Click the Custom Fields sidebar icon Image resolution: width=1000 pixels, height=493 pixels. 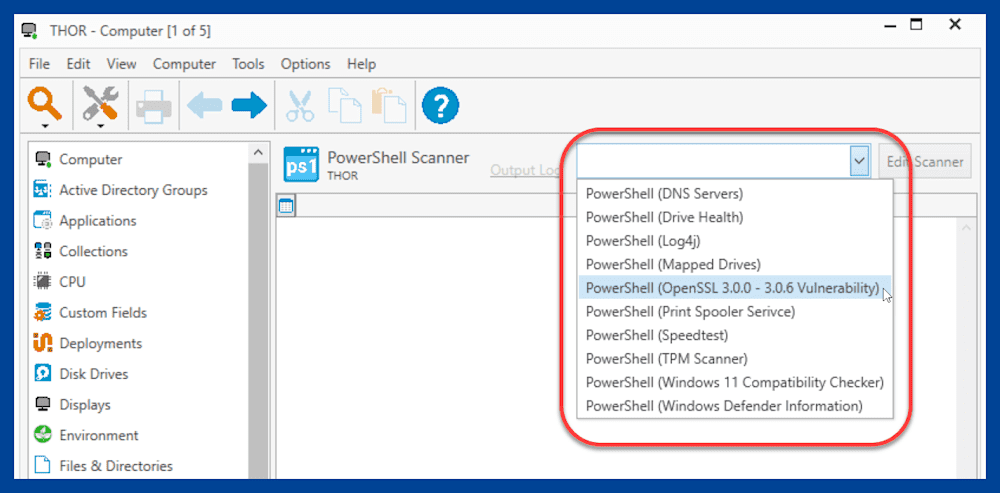point(42,313)
